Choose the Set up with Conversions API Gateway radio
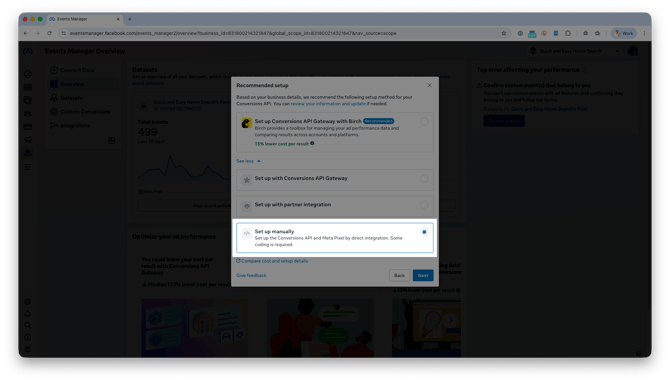The width and height of the screenshot is (670, 382). [x=424, y=179]
